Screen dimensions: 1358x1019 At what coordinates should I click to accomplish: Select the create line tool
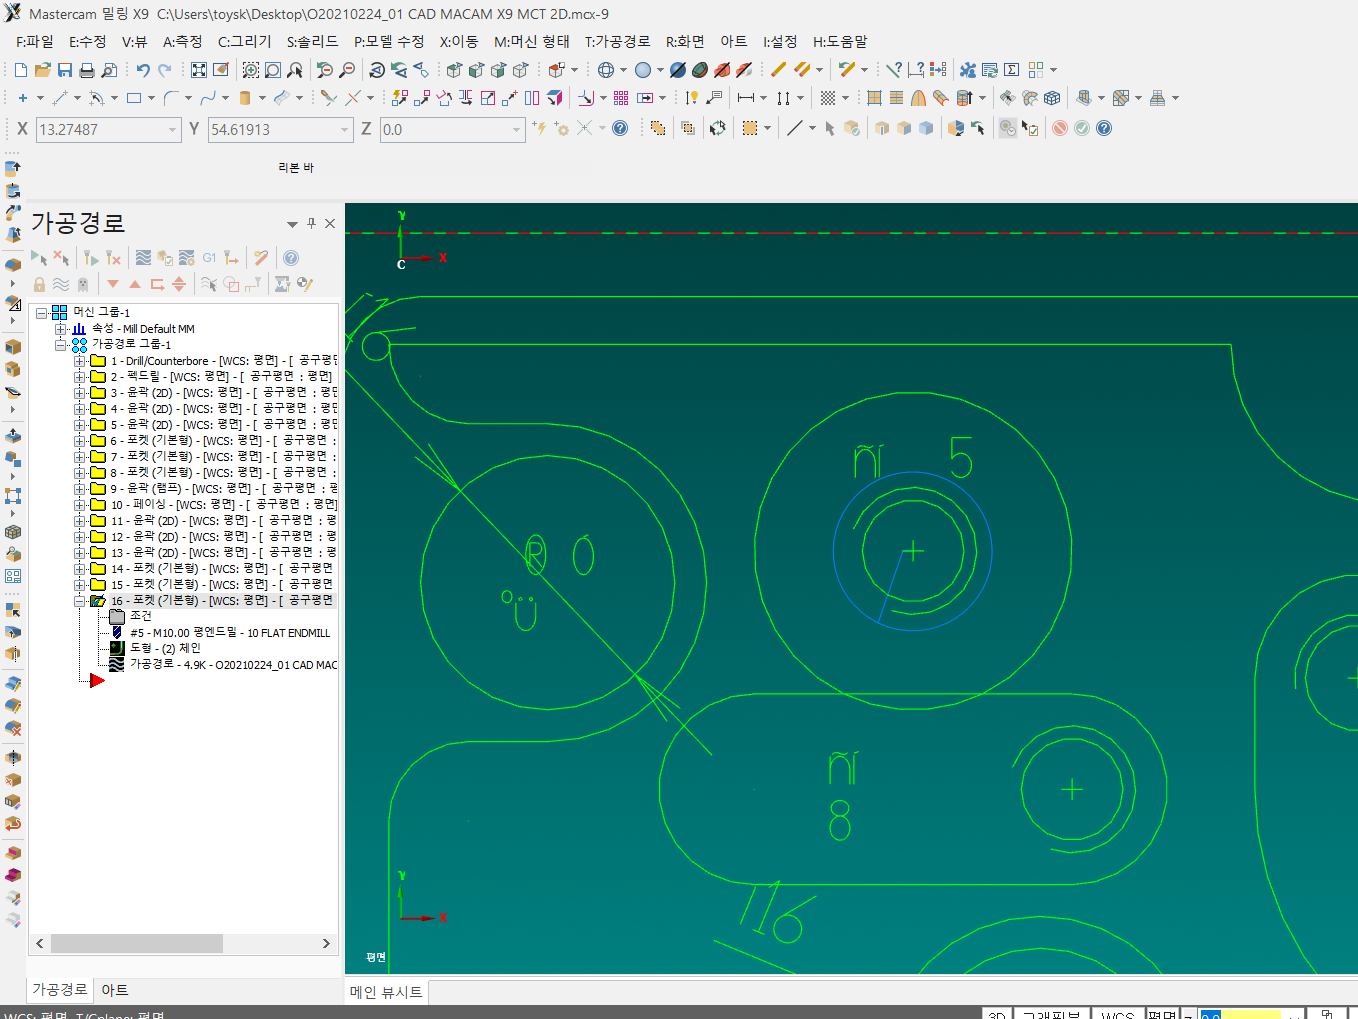tap(59, 98)
